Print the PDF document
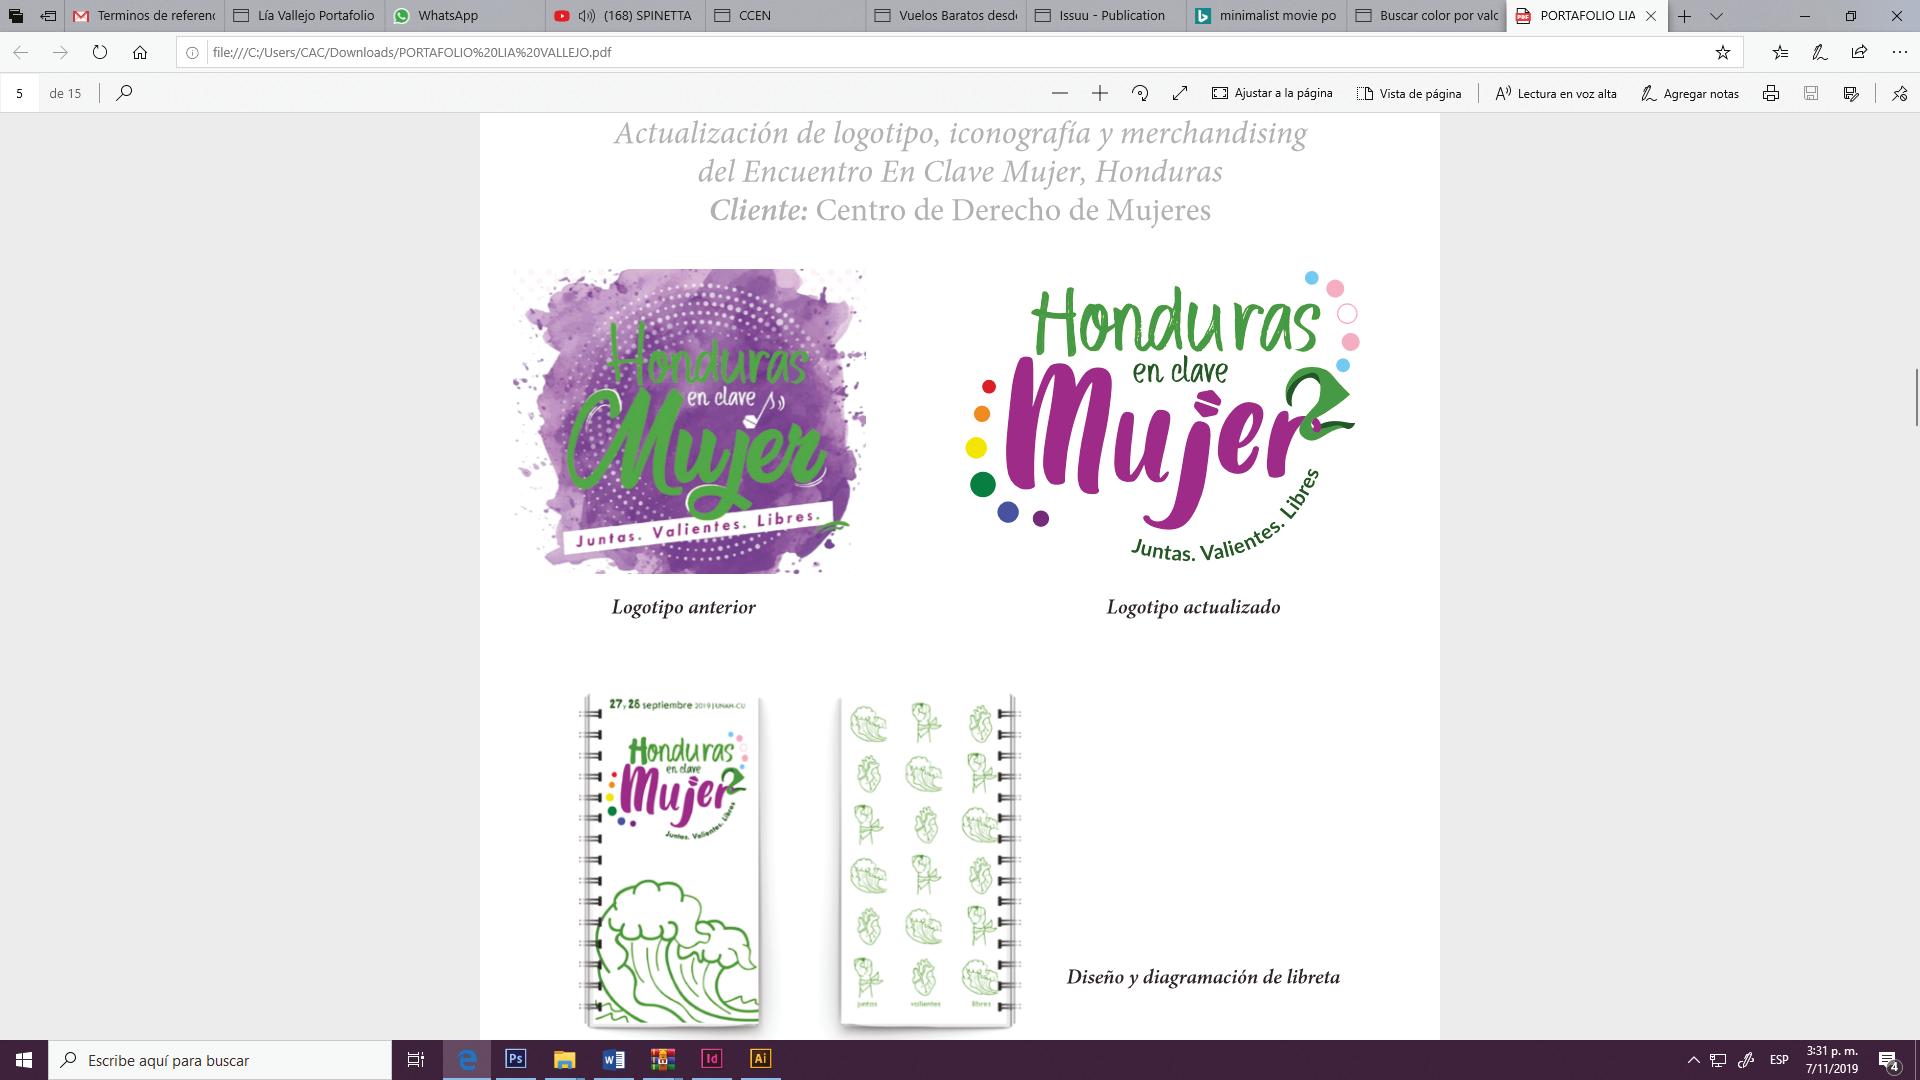 coord(1771,93)
